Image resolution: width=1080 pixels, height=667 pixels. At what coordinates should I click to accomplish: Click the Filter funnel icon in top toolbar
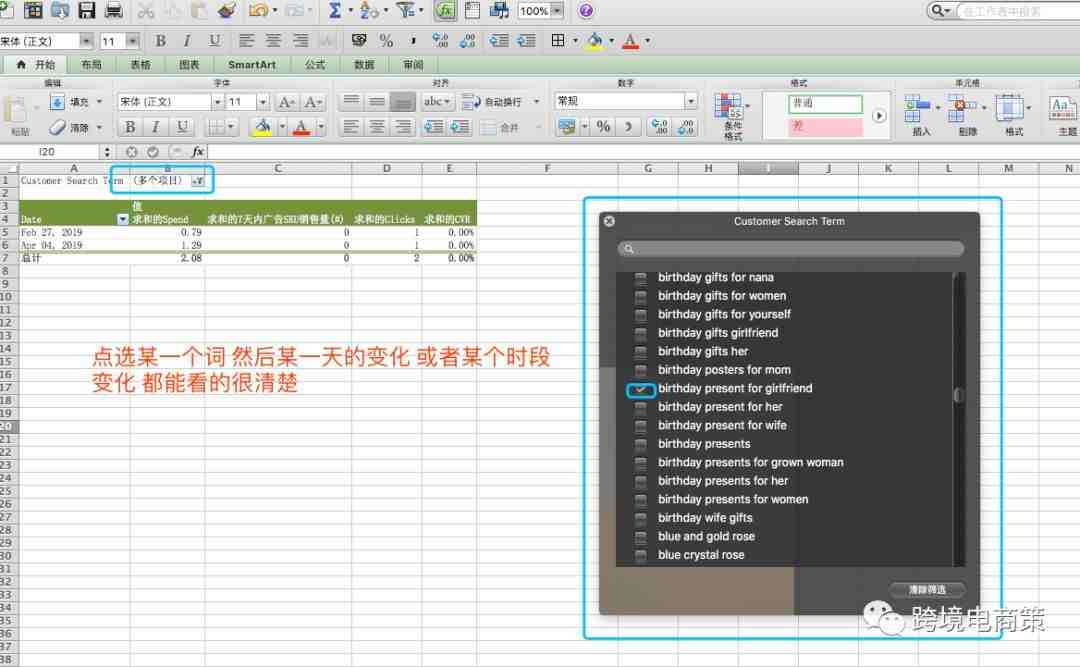[405, 10]
